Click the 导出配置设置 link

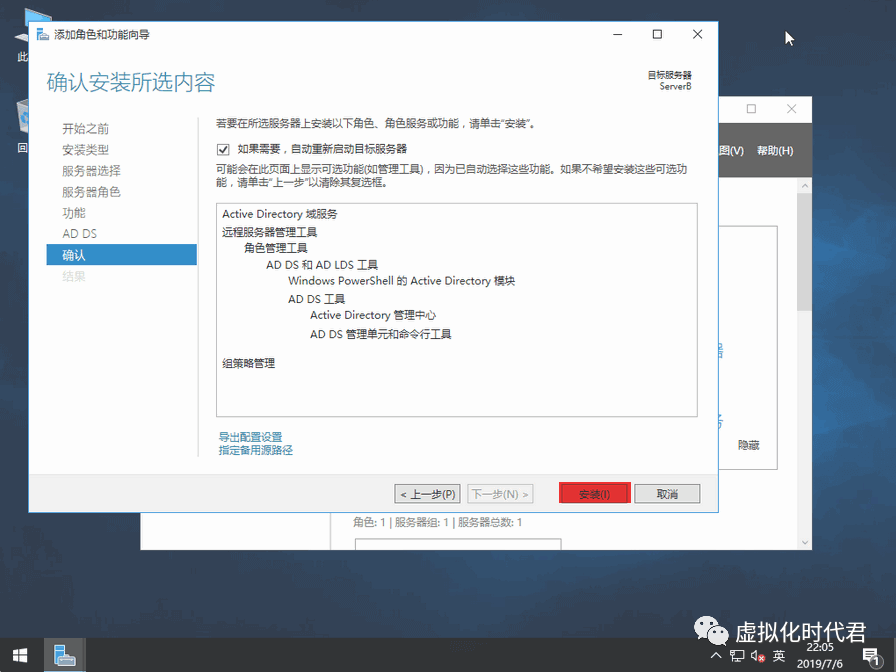point(250,437)
